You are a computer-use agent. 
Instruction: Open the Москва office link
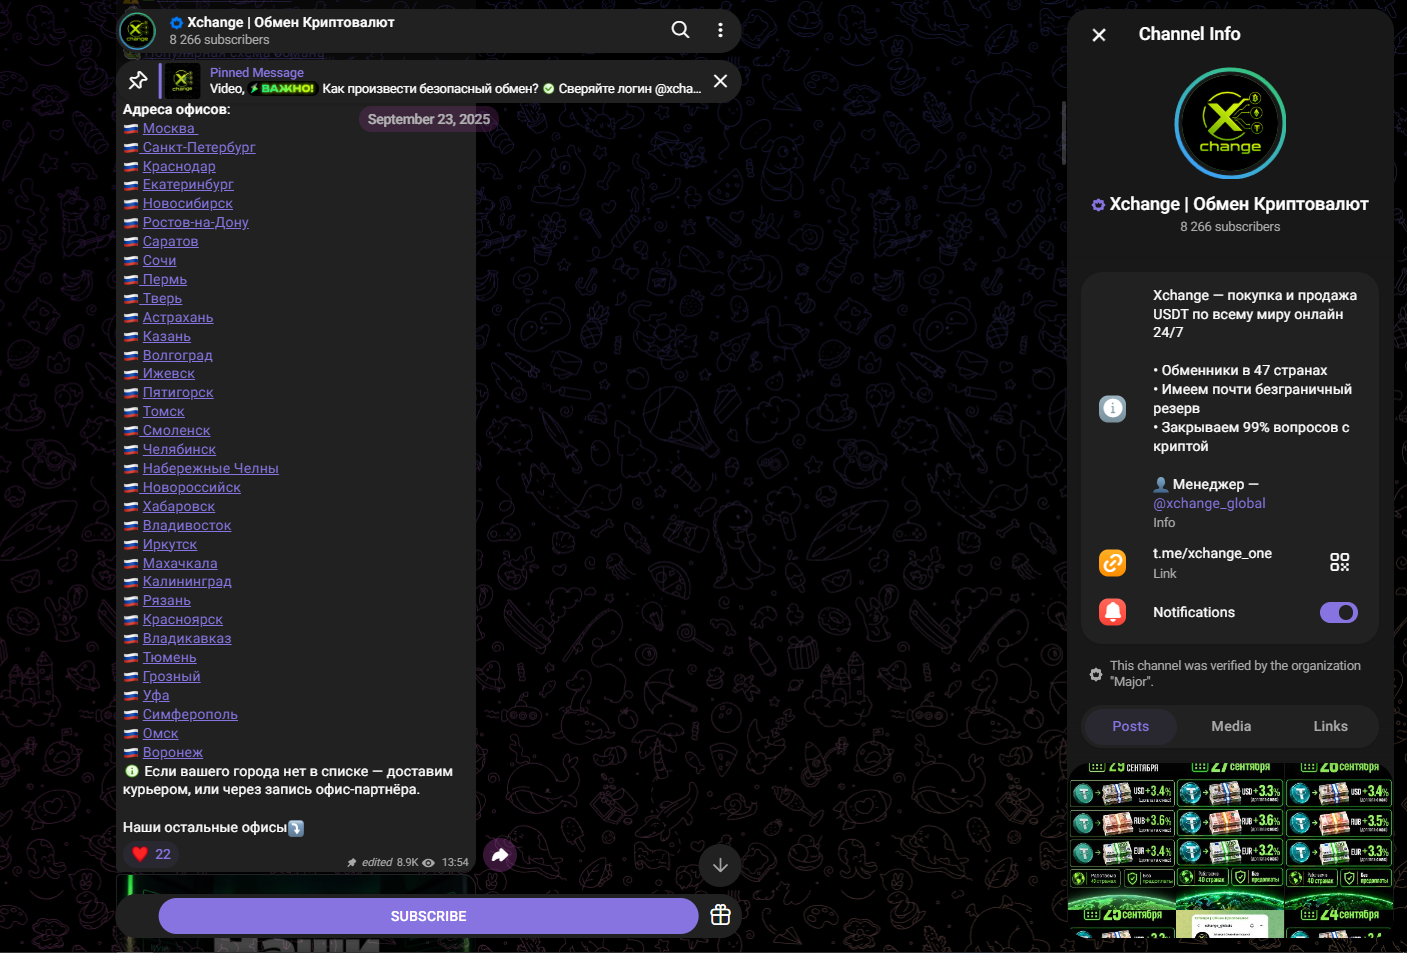coord(170,128)
